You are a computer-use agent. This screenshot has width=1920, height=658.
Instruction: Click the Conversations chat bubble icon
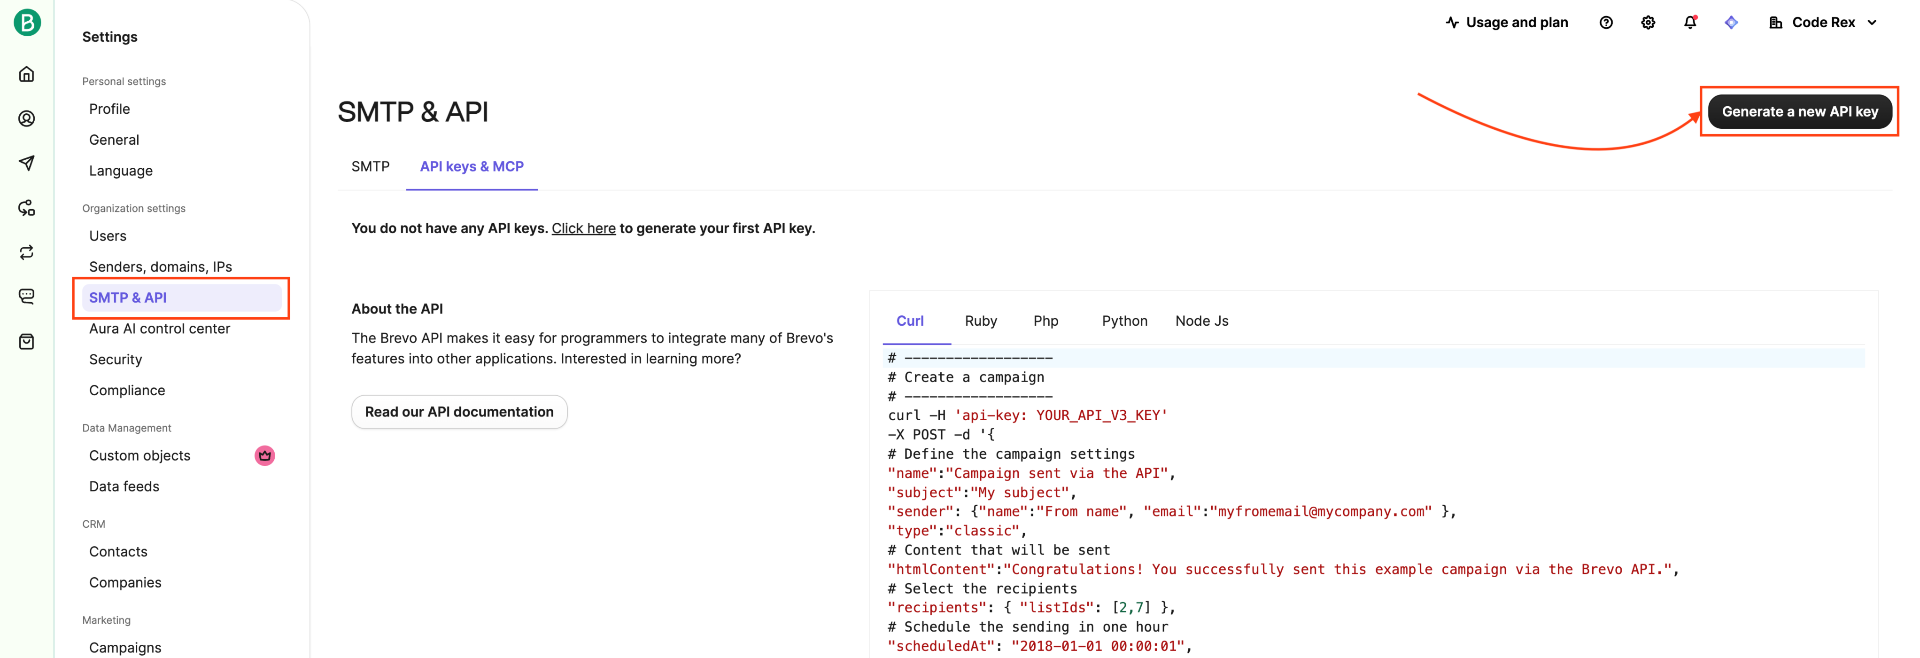(27, 296)
